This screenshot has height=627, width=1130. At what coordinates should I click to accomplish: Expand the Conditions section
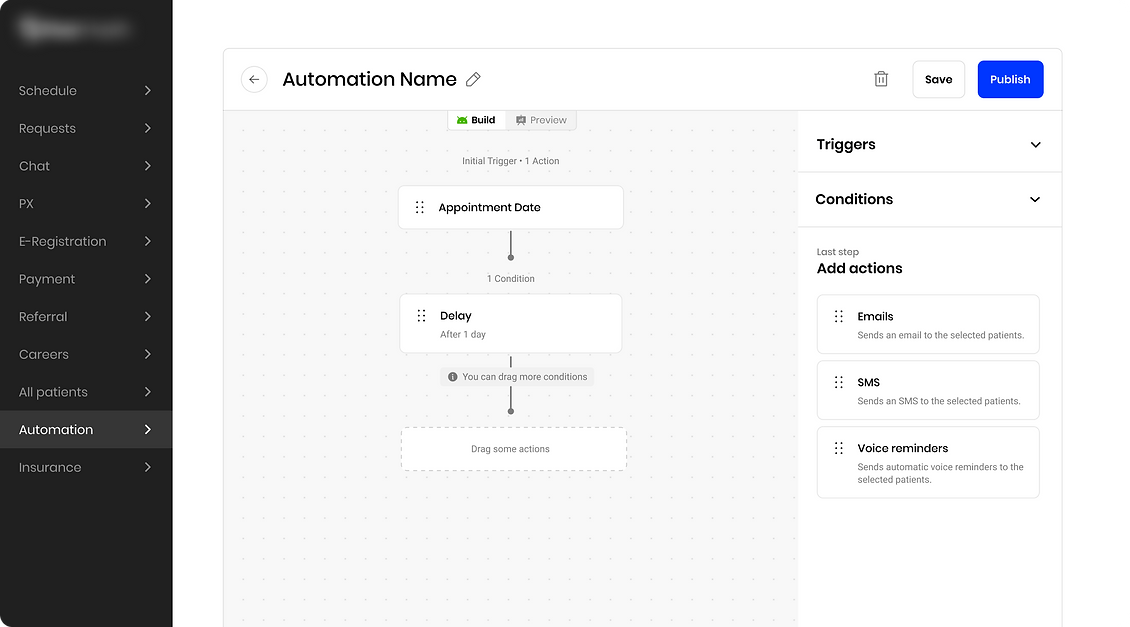pos(1035,200)
